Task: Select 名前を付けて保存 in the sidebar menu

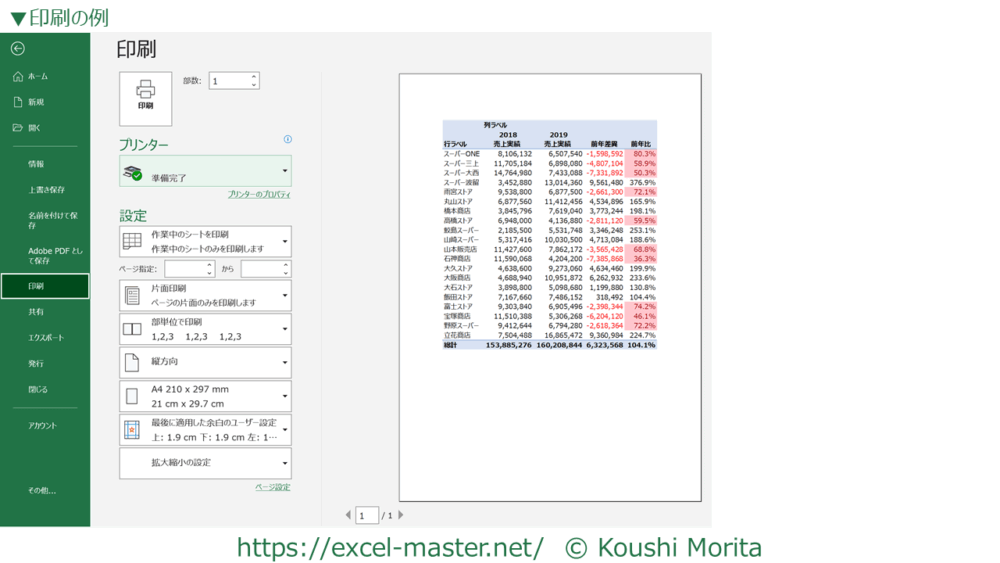Action: [x=52, y=221]
